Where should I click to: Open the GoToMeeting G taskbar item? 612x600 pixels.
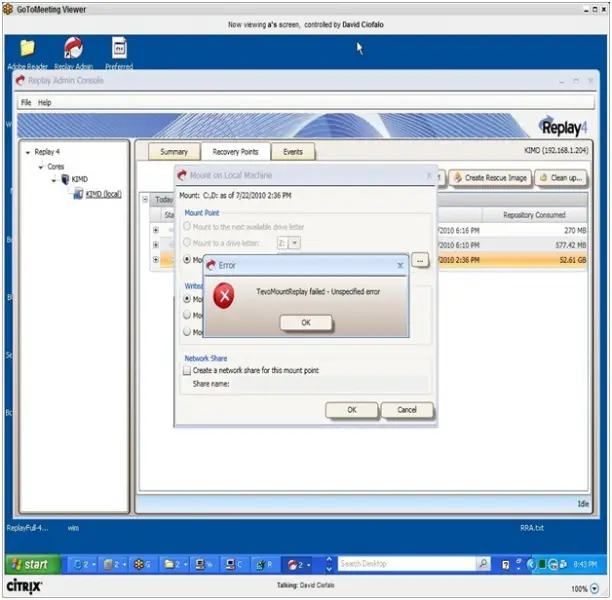(x=142, y=564)
